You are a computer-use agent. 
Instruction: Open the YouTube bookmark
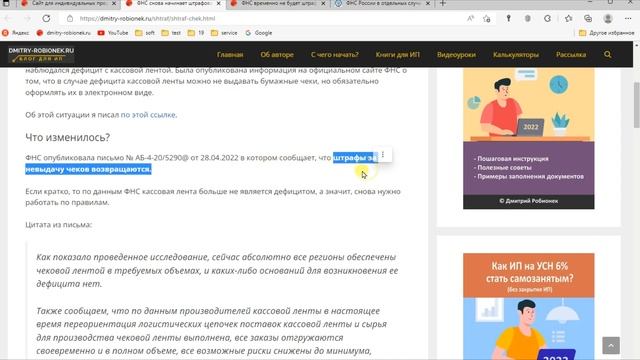click(113, 33)
